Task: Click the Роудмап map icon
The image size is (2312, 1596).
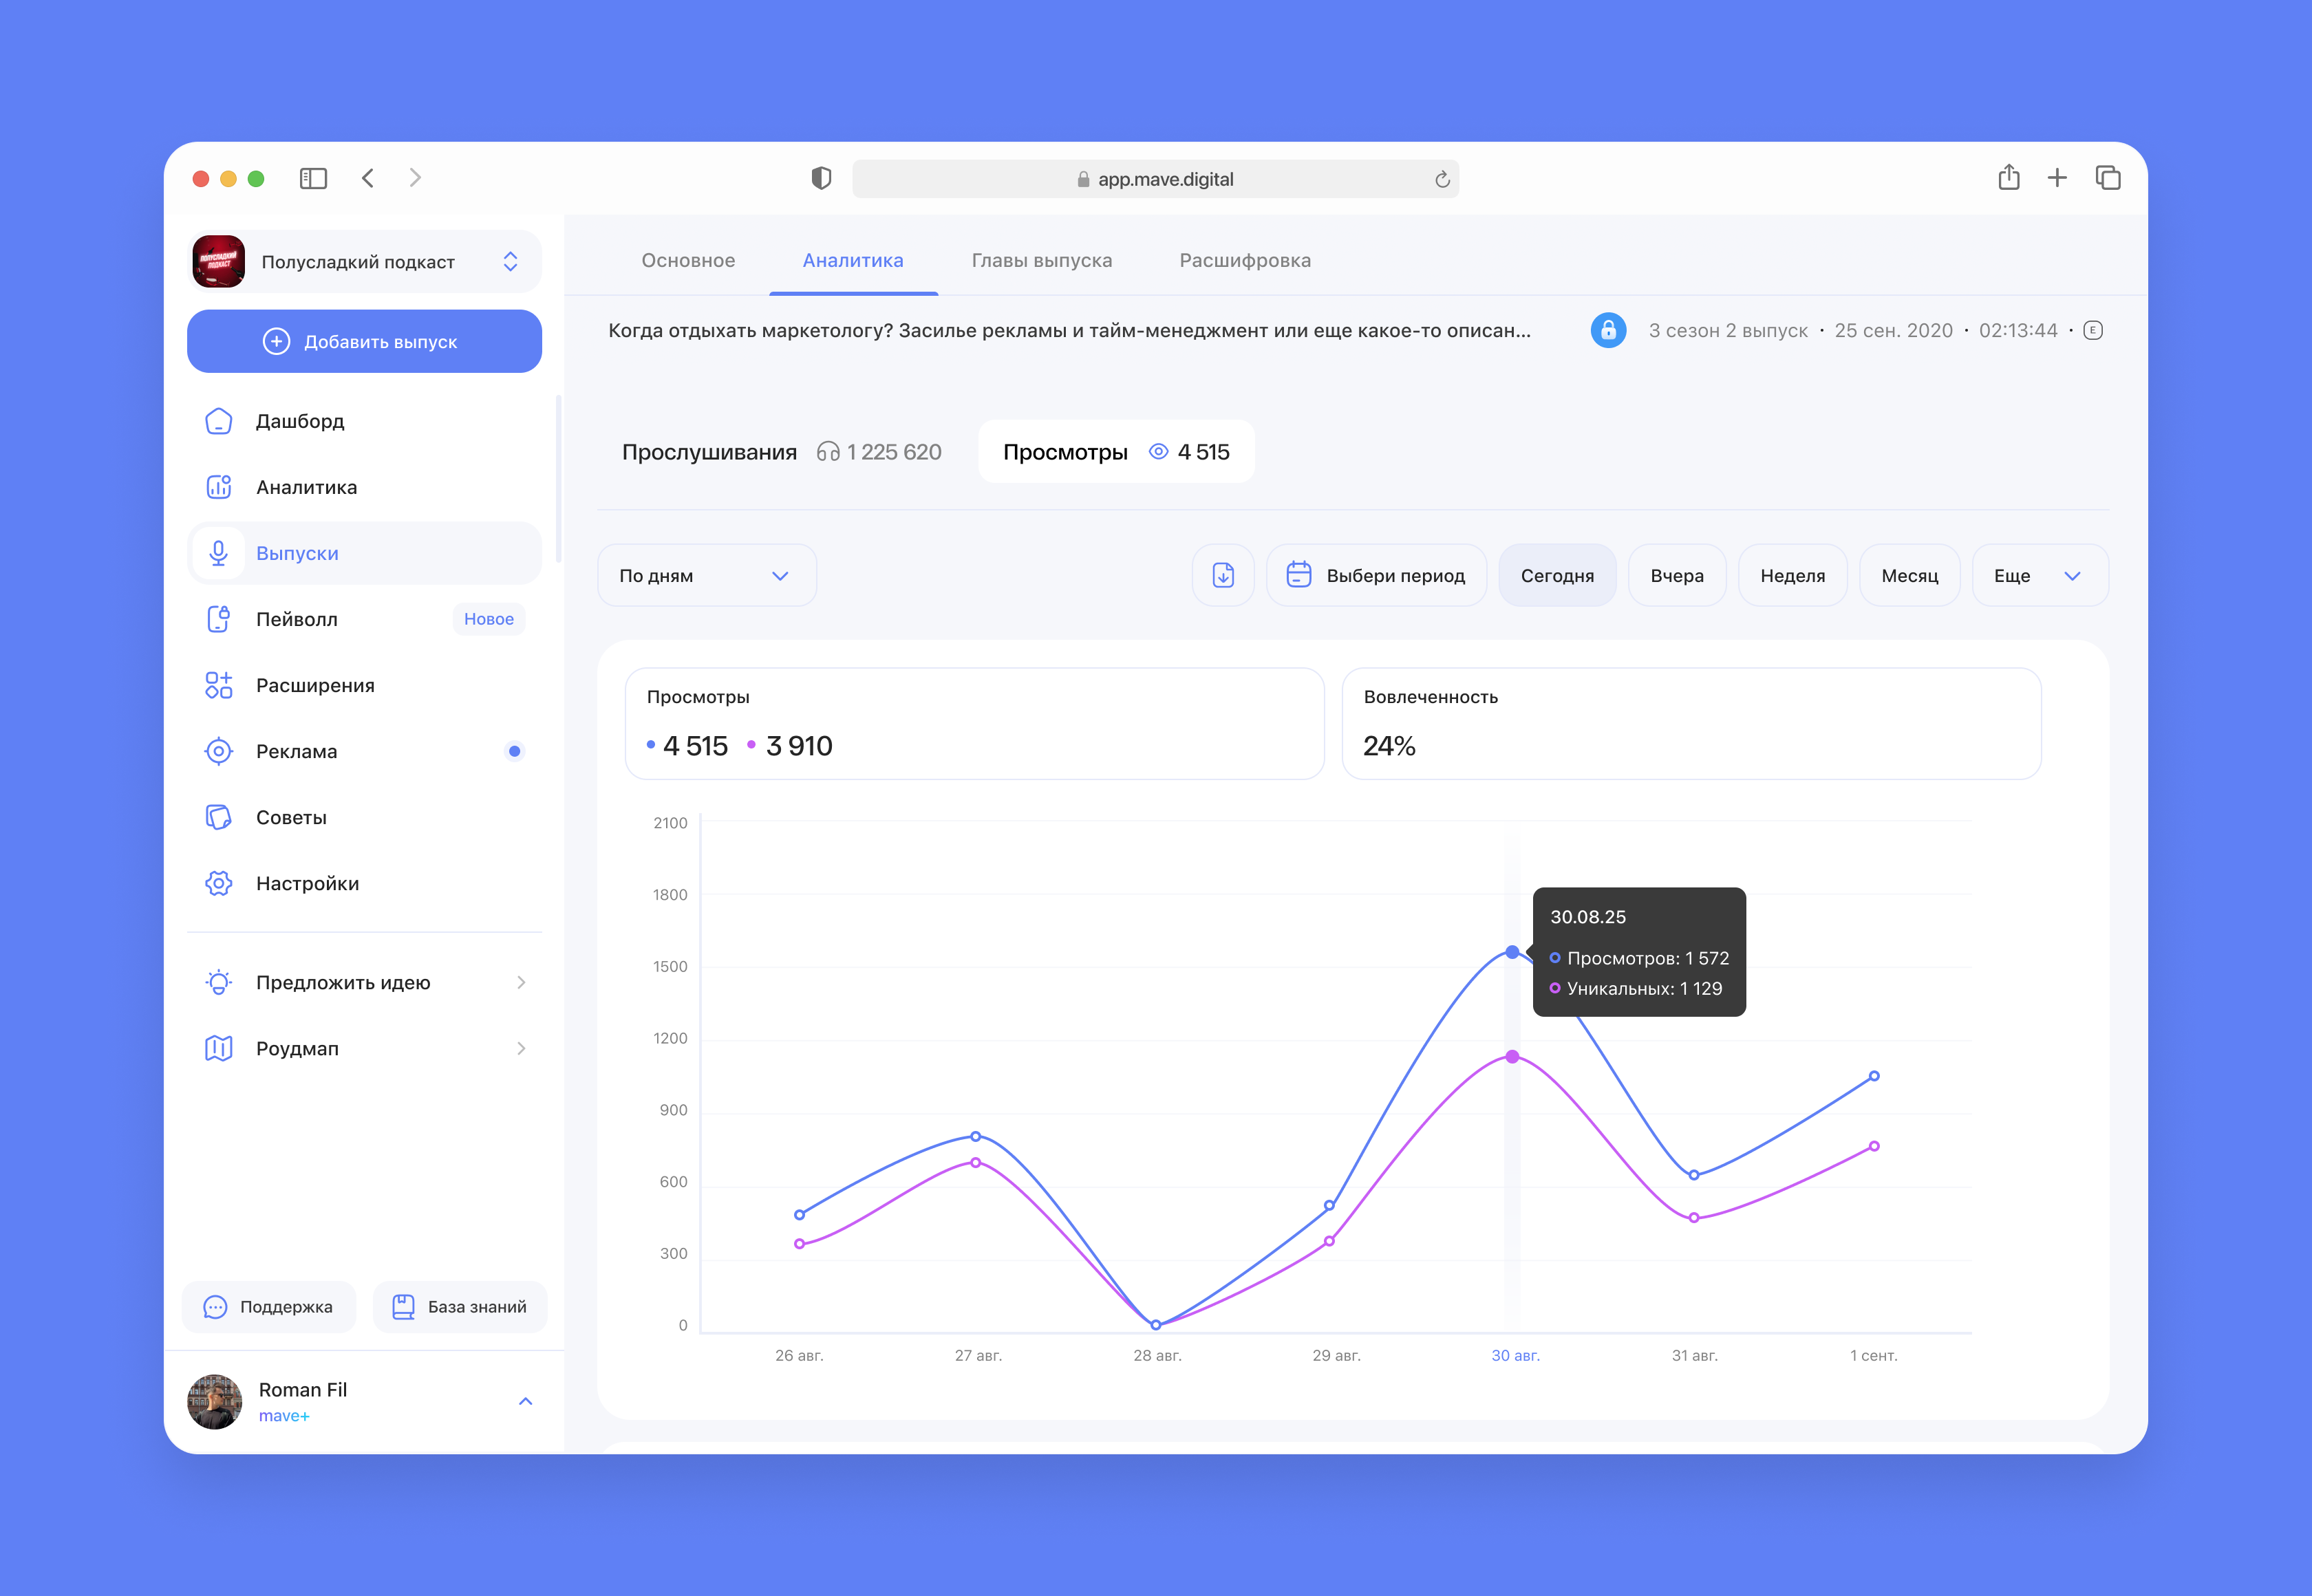Action: tap(218, 1048)
